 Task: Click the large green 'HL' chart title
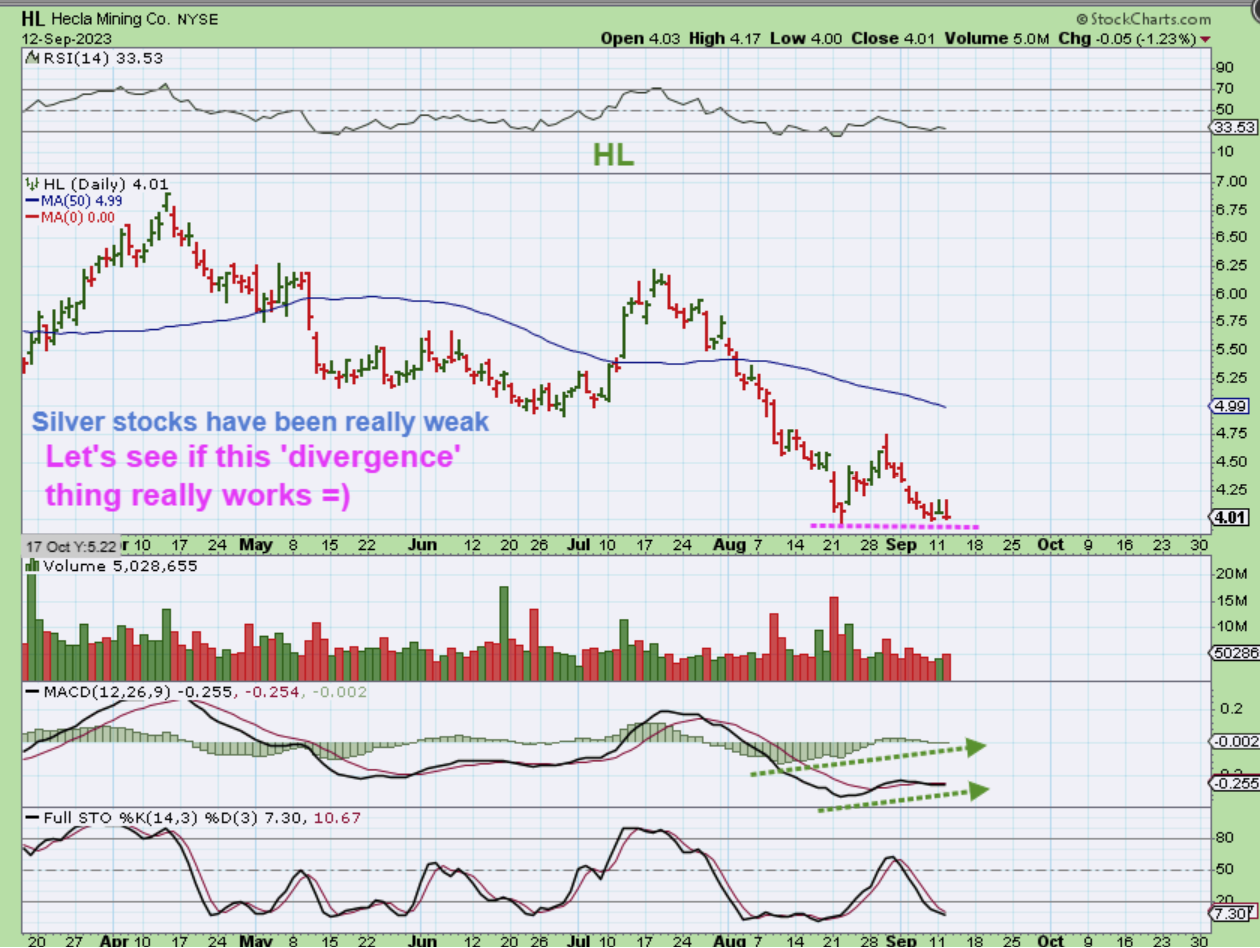pyautogui.click(x=613, y=154)
